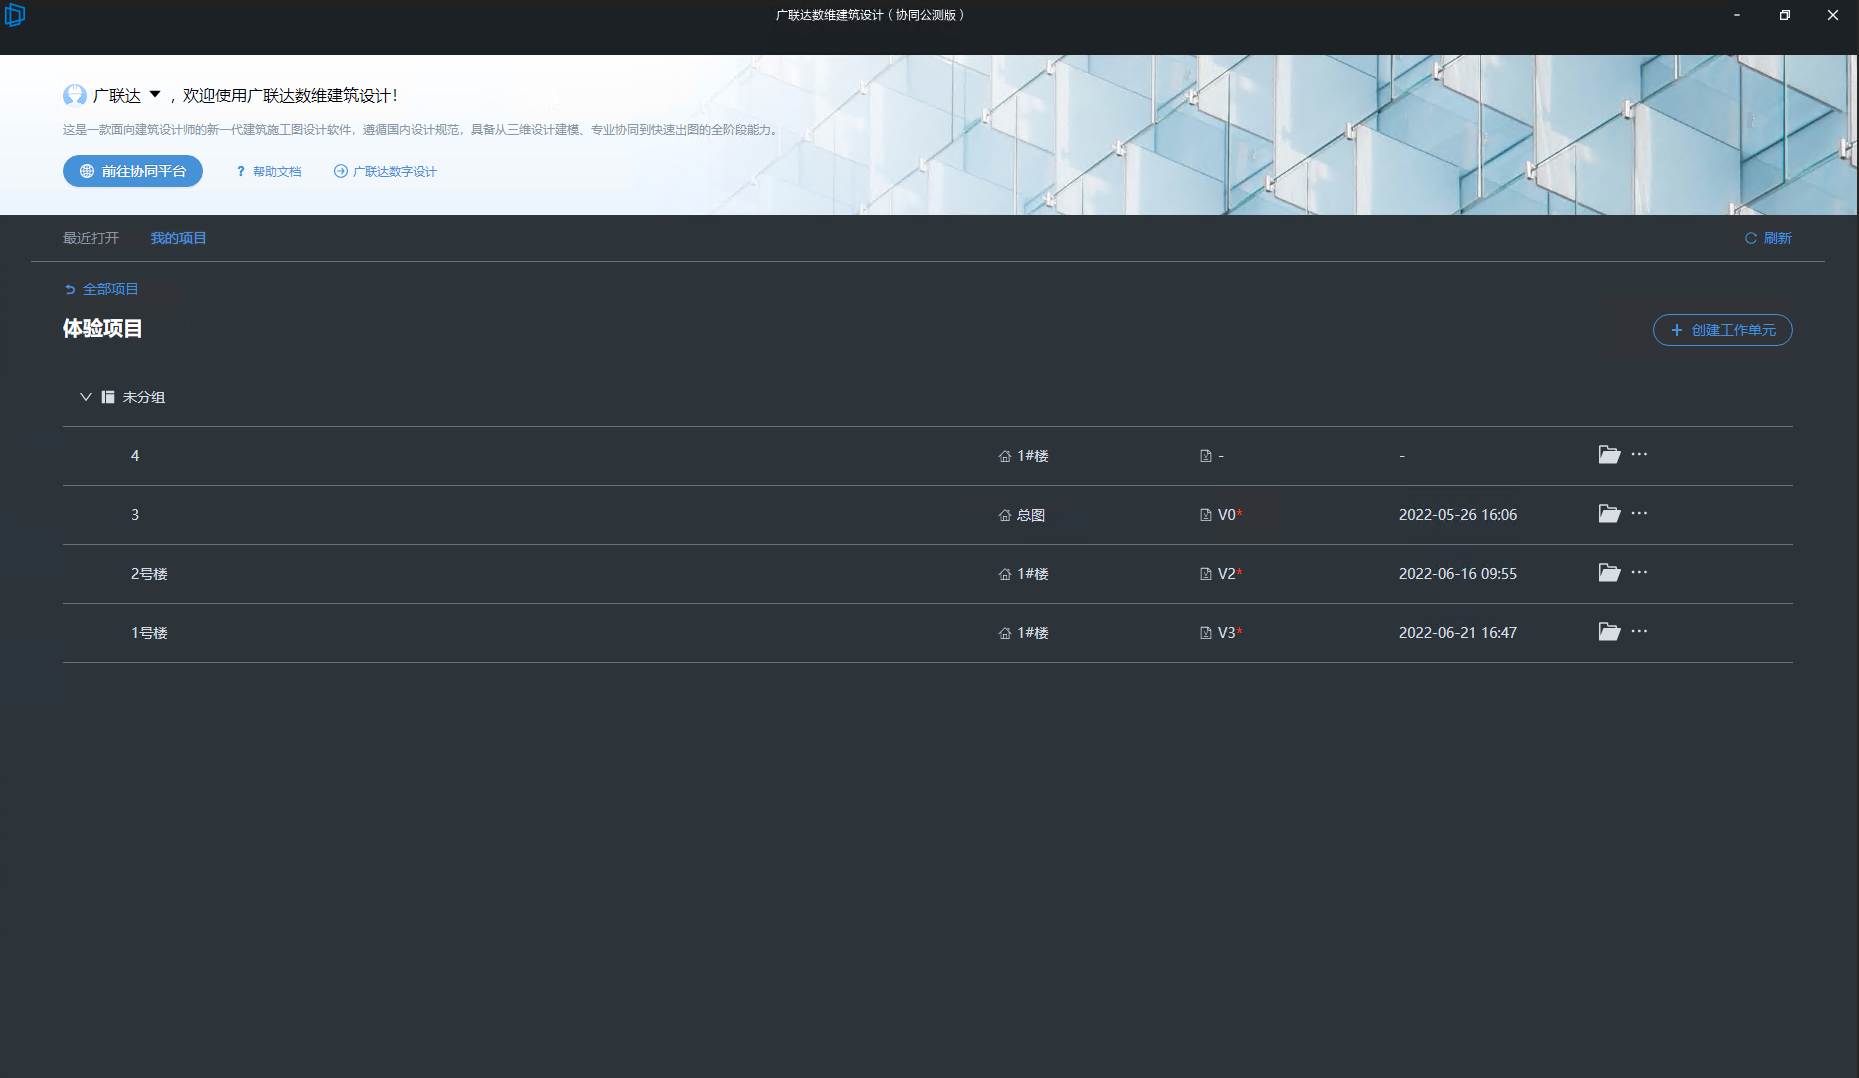Click 未分组 group label
The height and width of the screenshot is (1078, 1859).
click(144, 397)
